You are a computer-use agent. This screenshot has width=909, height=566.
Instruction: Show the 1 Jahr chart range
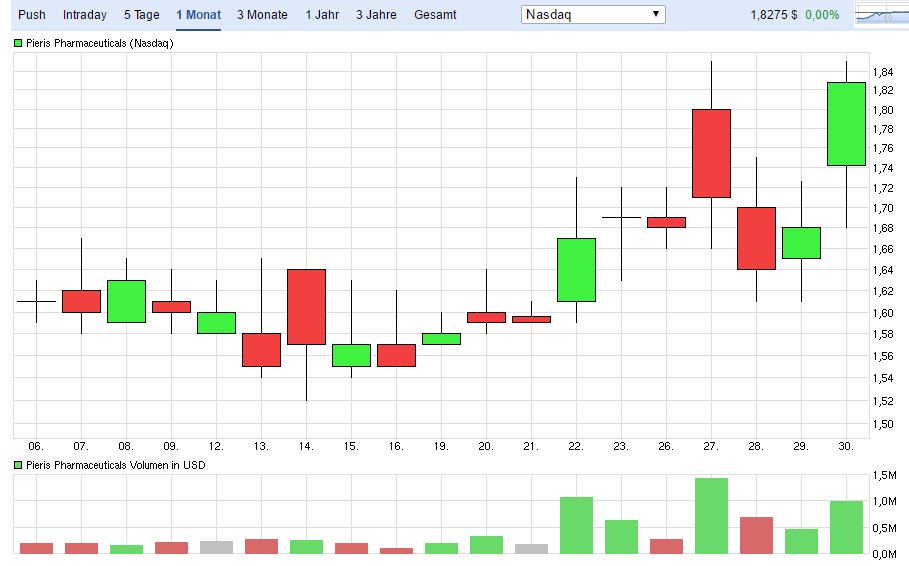pyautogui.click(x=321, y=15)
